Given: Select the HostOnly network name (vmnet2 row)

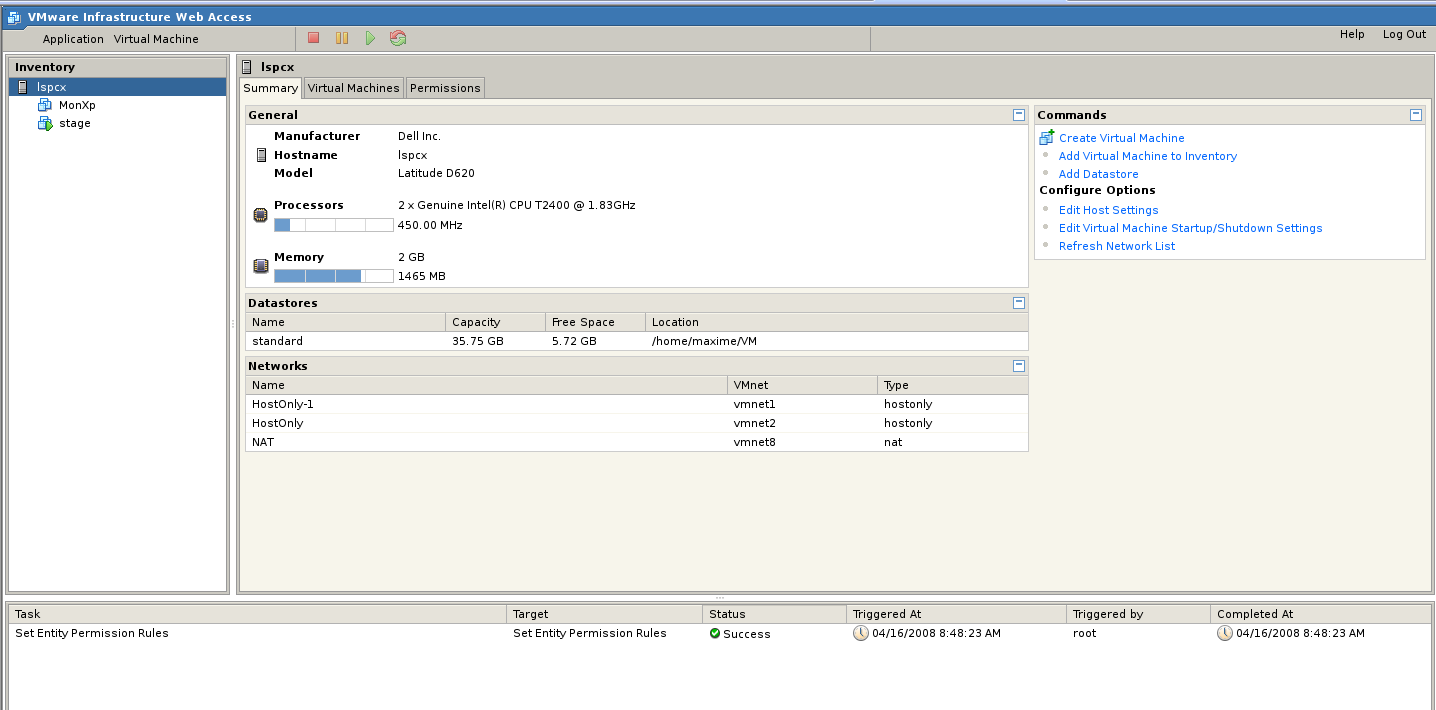Looking at the screenshot, I should (x=278, y=423).
